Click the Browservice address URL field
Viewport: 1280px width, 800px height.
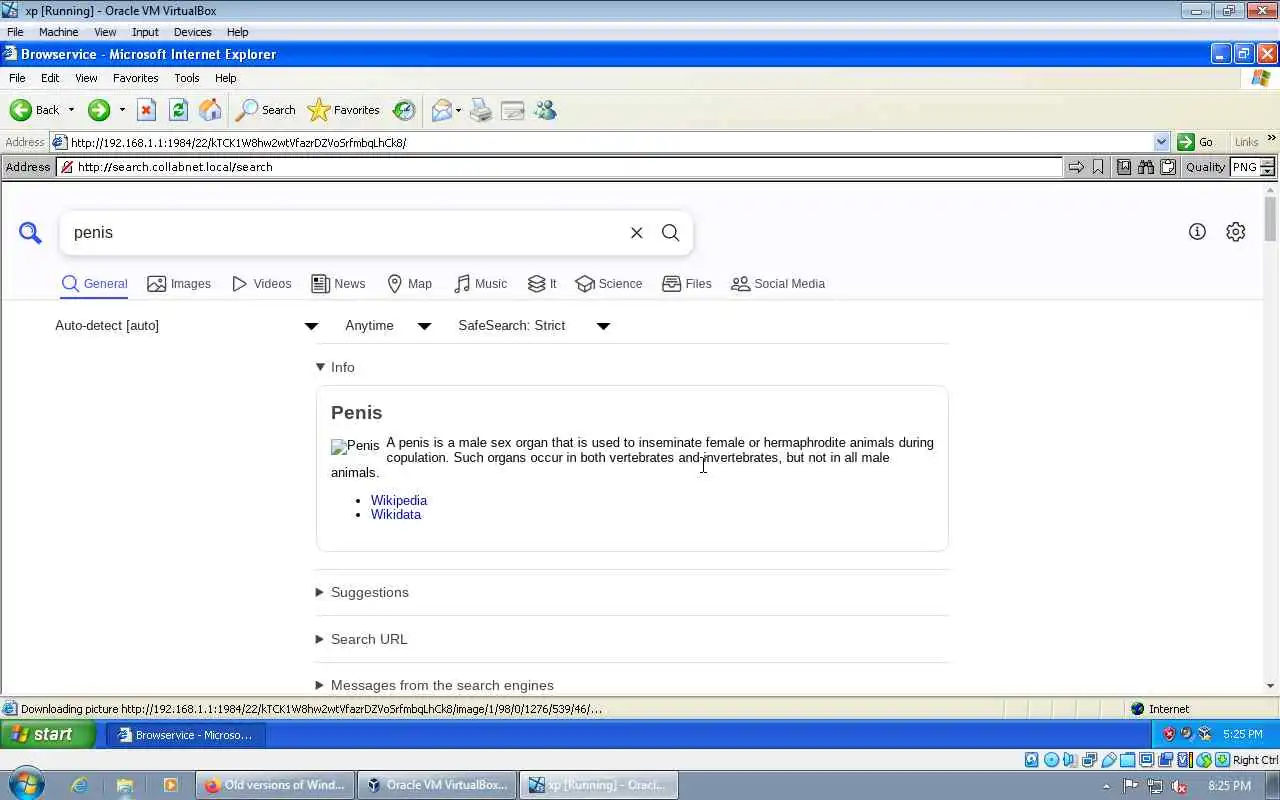pos(560,167)
